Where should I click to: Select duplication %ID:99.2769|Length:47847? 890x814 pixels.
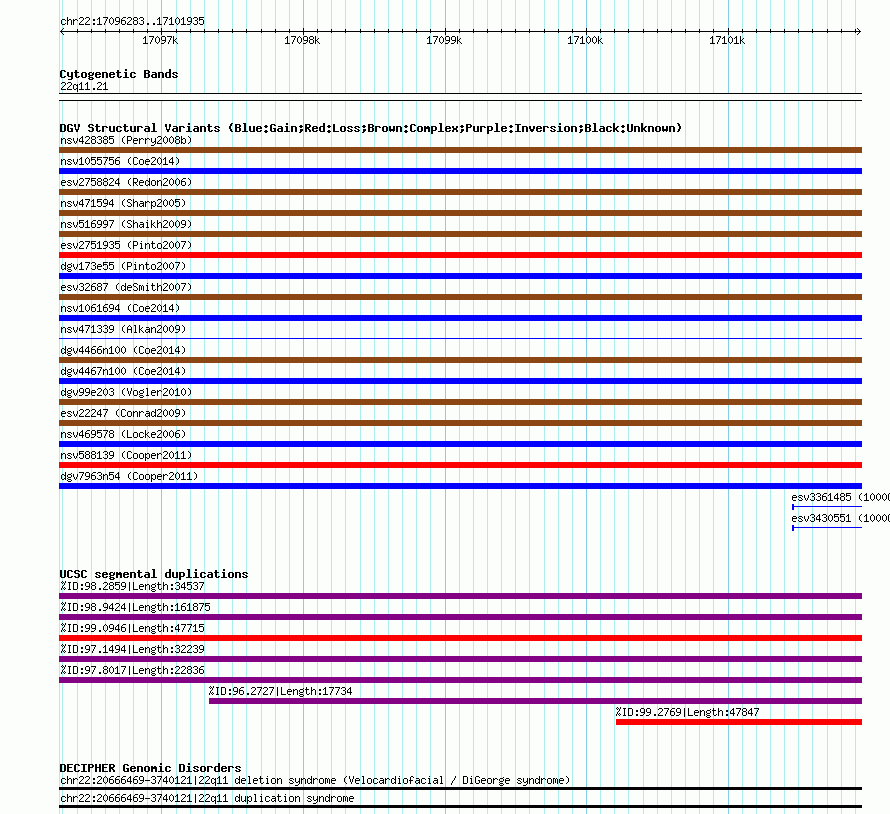pos(687,712)
